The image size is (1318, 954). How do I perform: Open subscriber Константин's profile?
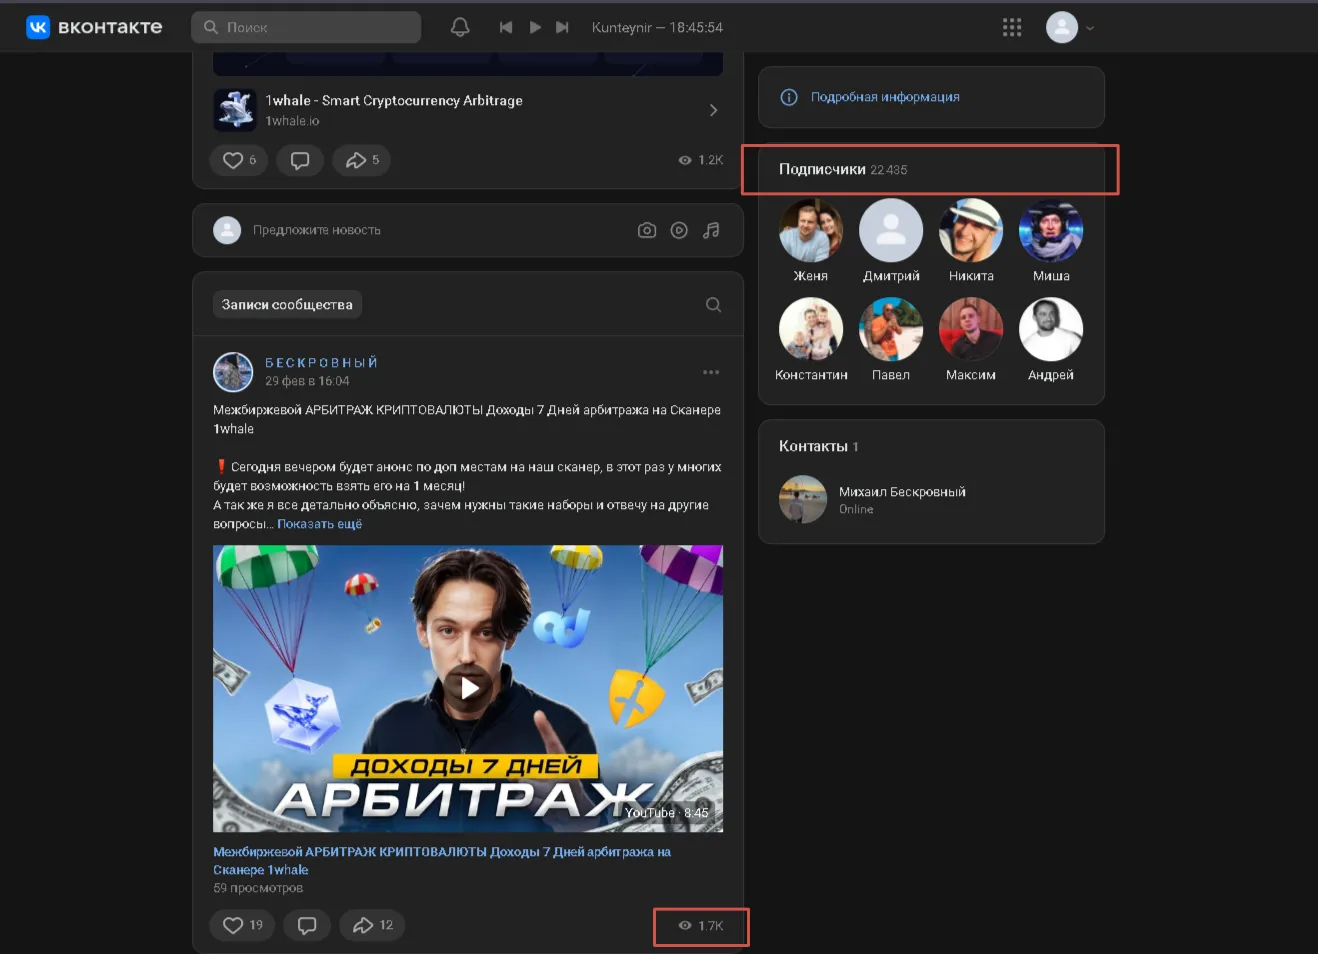coord(811,340)
